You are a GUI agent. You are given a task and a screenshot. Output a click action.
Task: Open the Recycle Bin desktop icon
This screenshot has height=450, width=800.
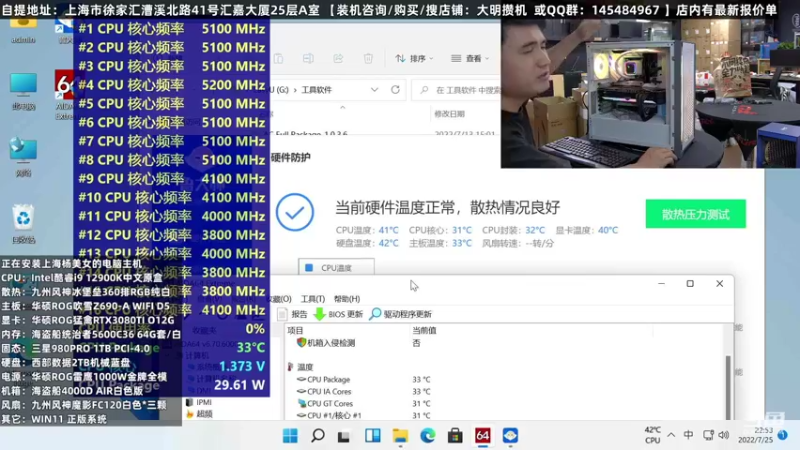click(x=23, y=224)
